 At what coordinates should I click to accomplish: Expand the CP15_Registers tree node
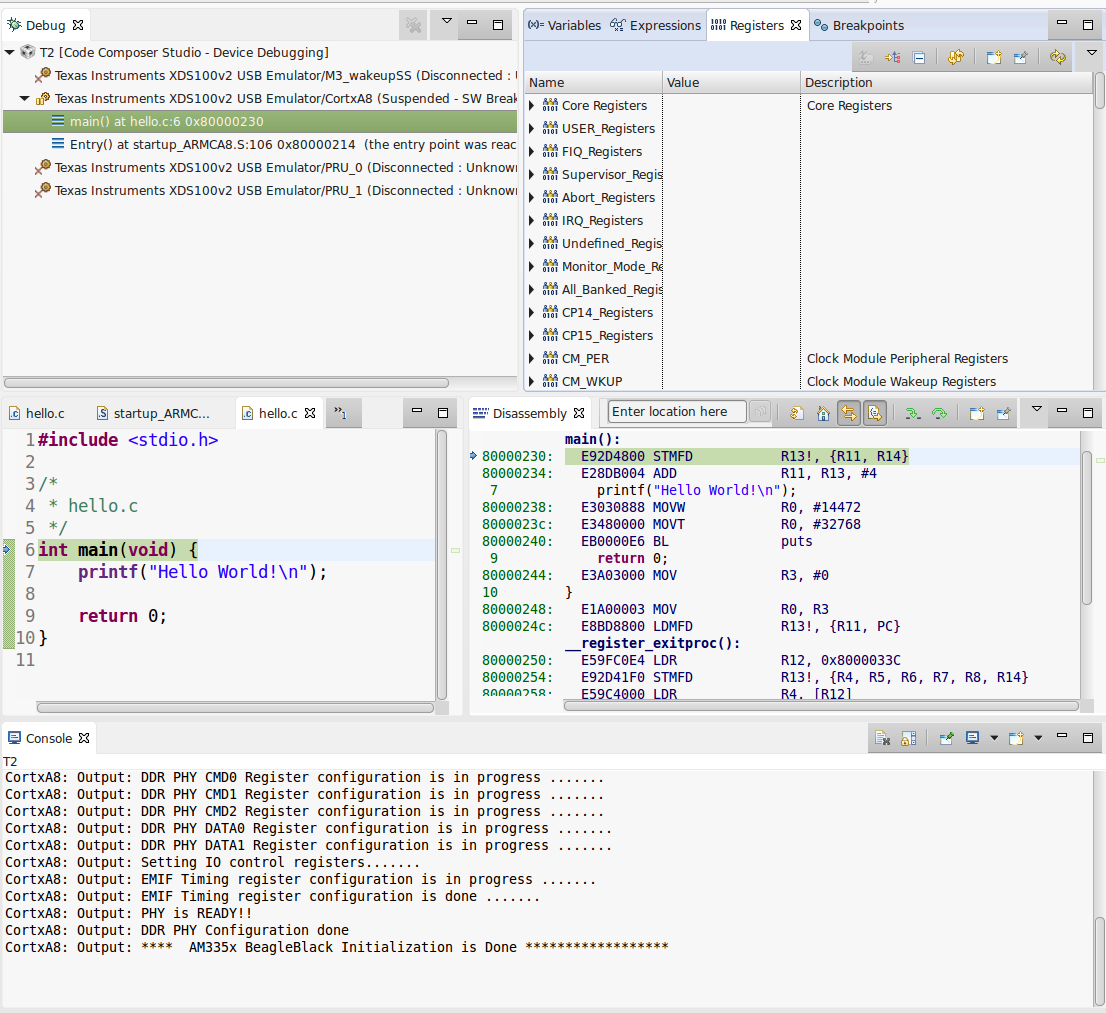pos(532,336)
